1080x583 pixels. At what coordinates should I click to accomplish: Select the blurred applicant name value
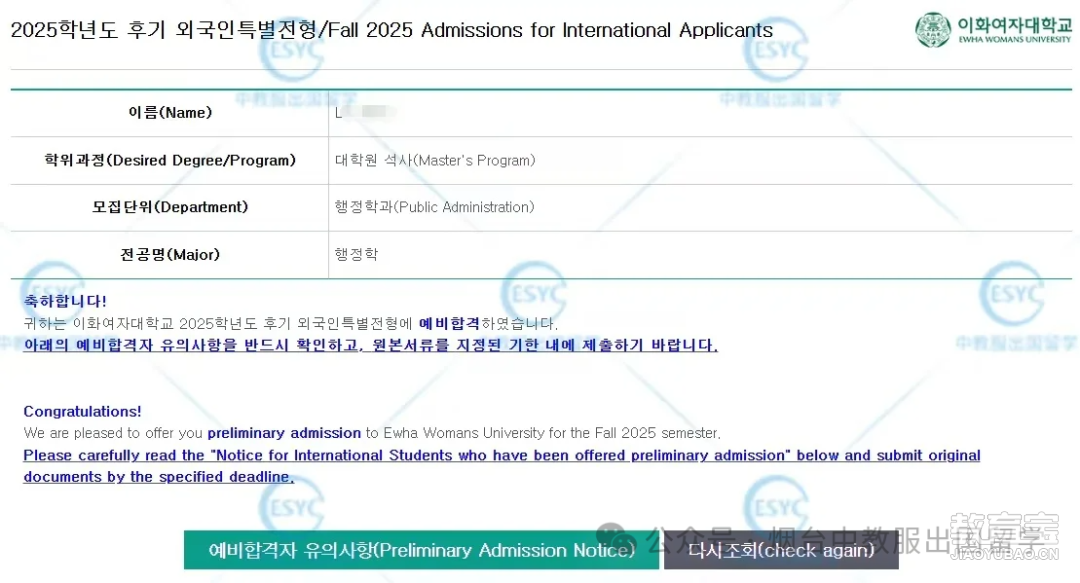pos(365,112)
